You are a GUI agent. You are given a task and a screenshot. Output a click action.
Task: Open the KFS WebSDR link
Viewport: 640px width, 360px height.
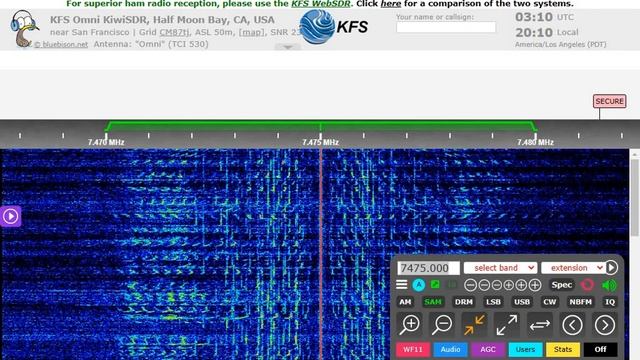(x=321, y=4)
